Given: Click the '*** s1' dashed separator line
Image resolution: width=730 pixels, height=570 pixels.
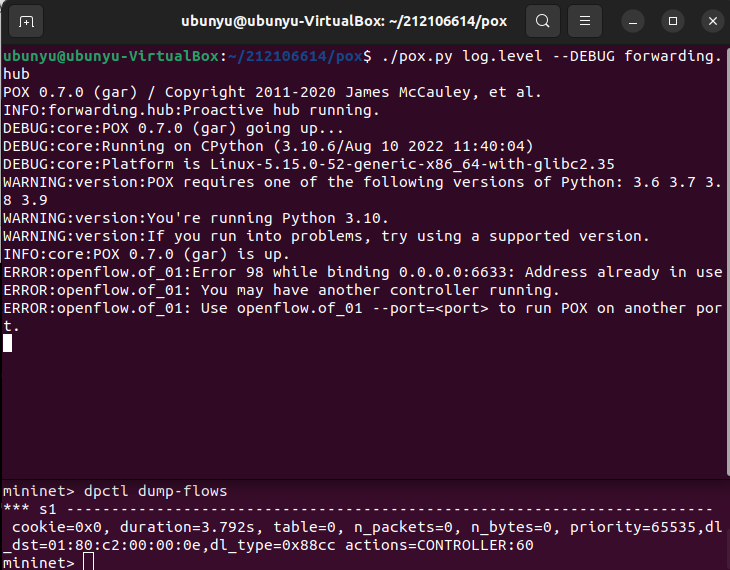Looking at the screenshot, I should pos(358,509).
